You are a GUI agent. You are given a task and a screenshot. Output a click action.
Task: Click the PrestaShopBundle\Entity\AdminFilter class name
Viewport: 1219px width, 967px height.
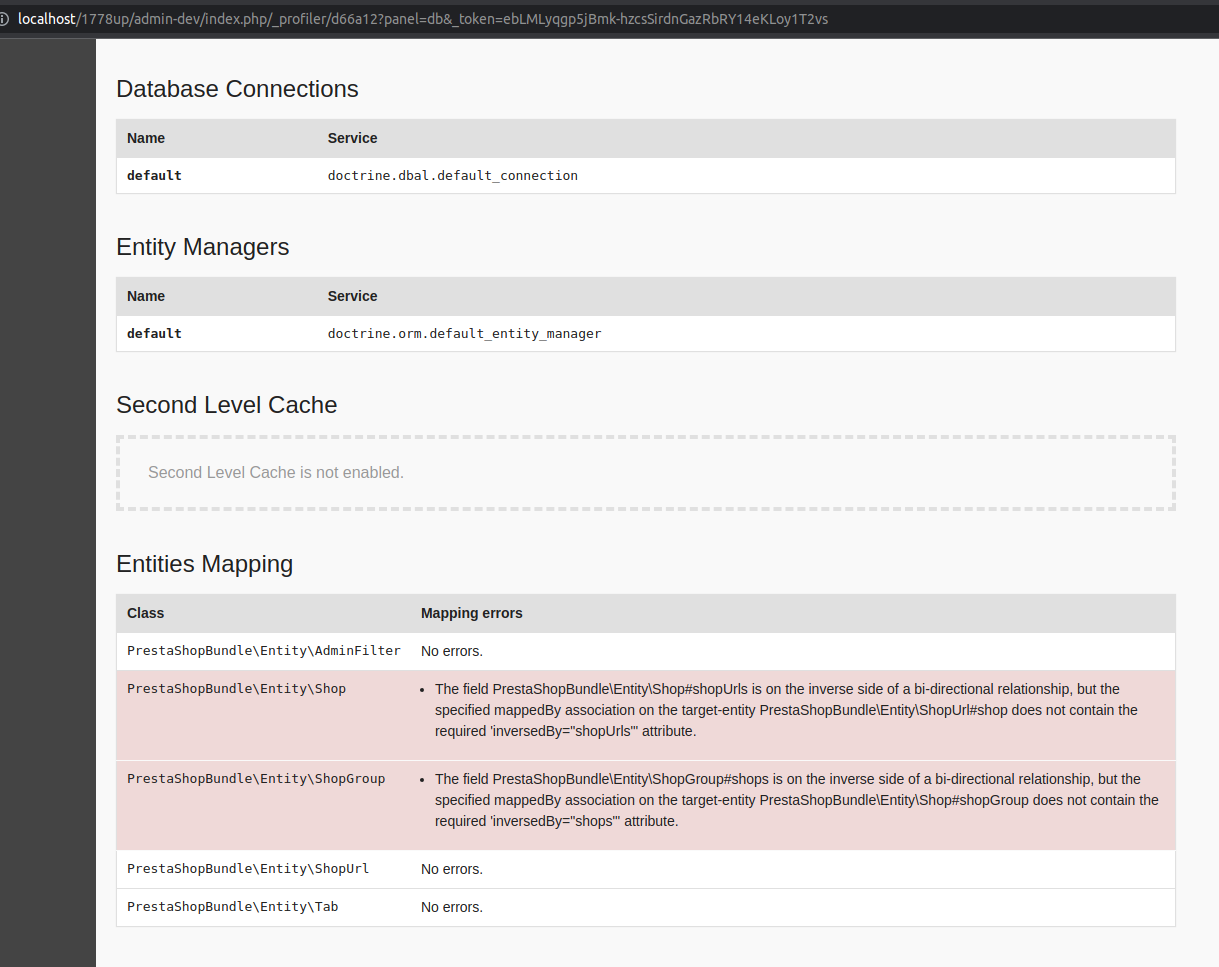coord(263,650)
